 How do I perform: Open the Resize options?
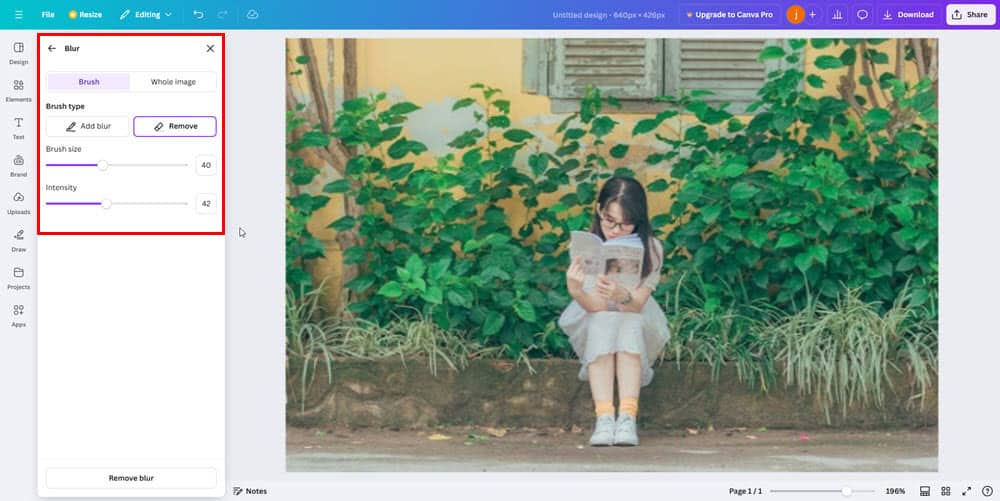[85, 14]
